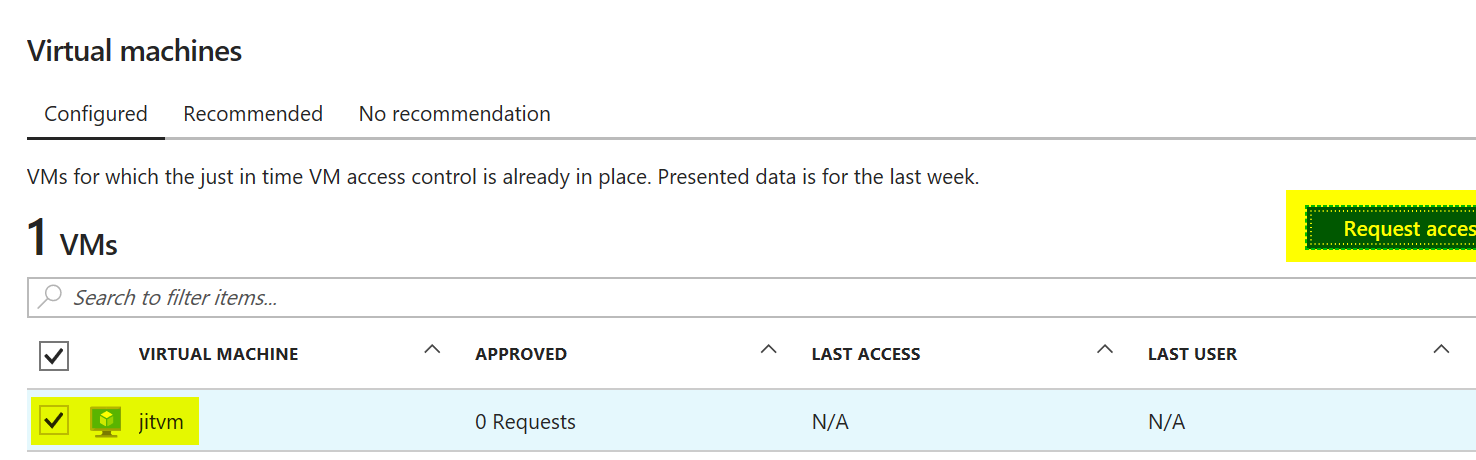Sort using the Last User column chevron
This screenshot has height=460, width=1476.
tap(1440, 349)
